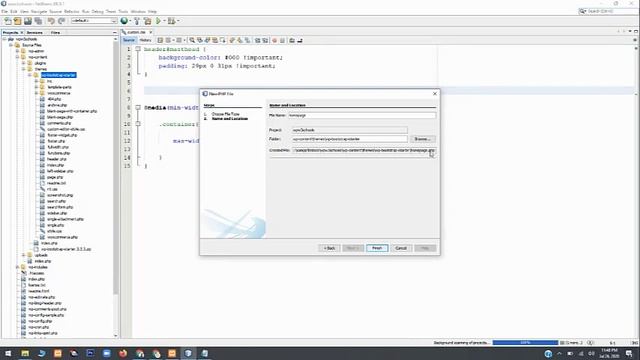Collapse the code fold on line 1

click(138, 49)
